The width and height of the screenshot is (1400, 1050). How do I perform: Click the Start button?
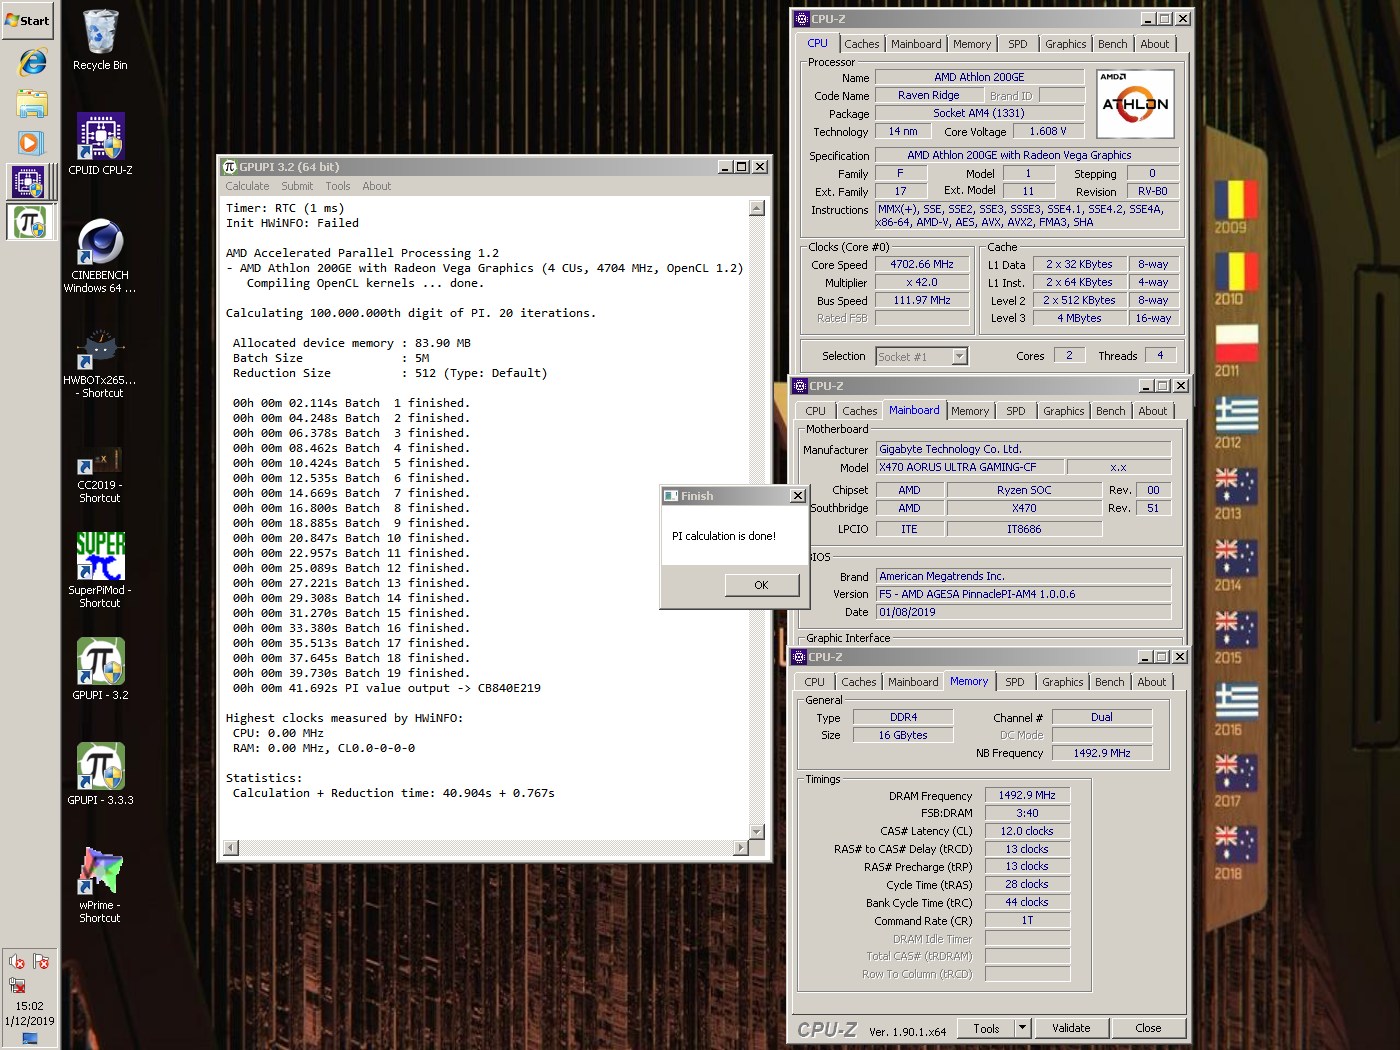(x=28, y=20)
